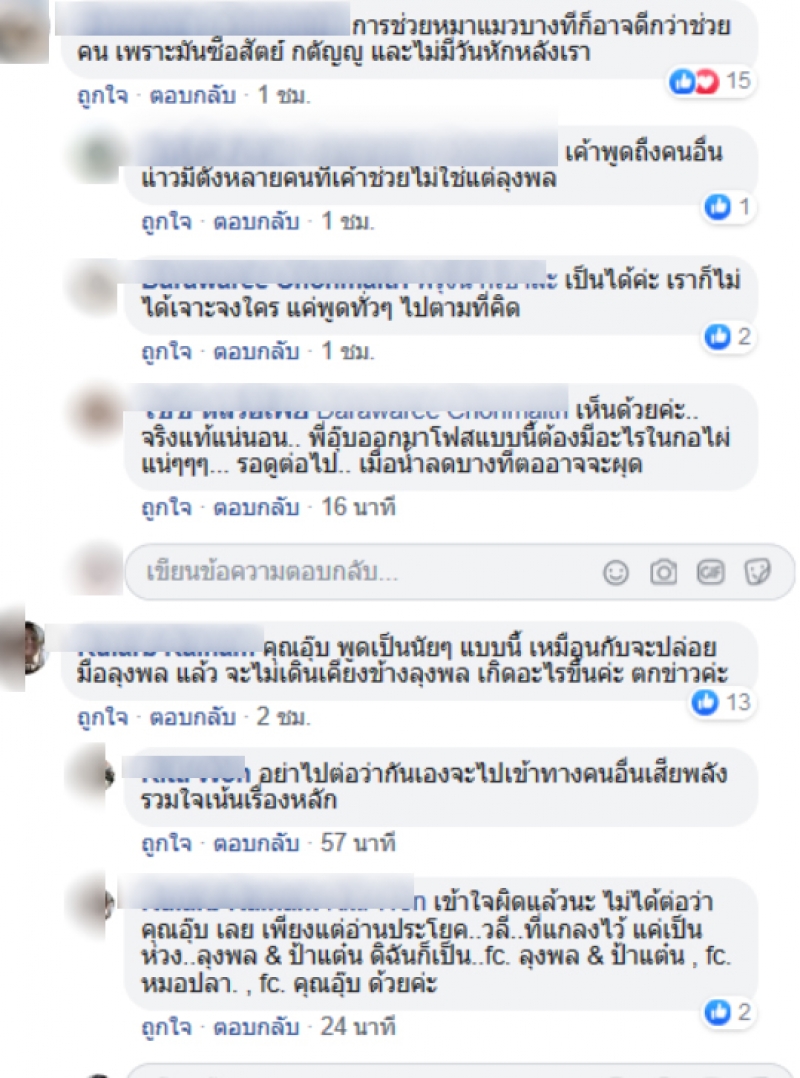Open the 24 นาที timestamp link
The image size is (800, 1078).
click(x=358, y=1026)
